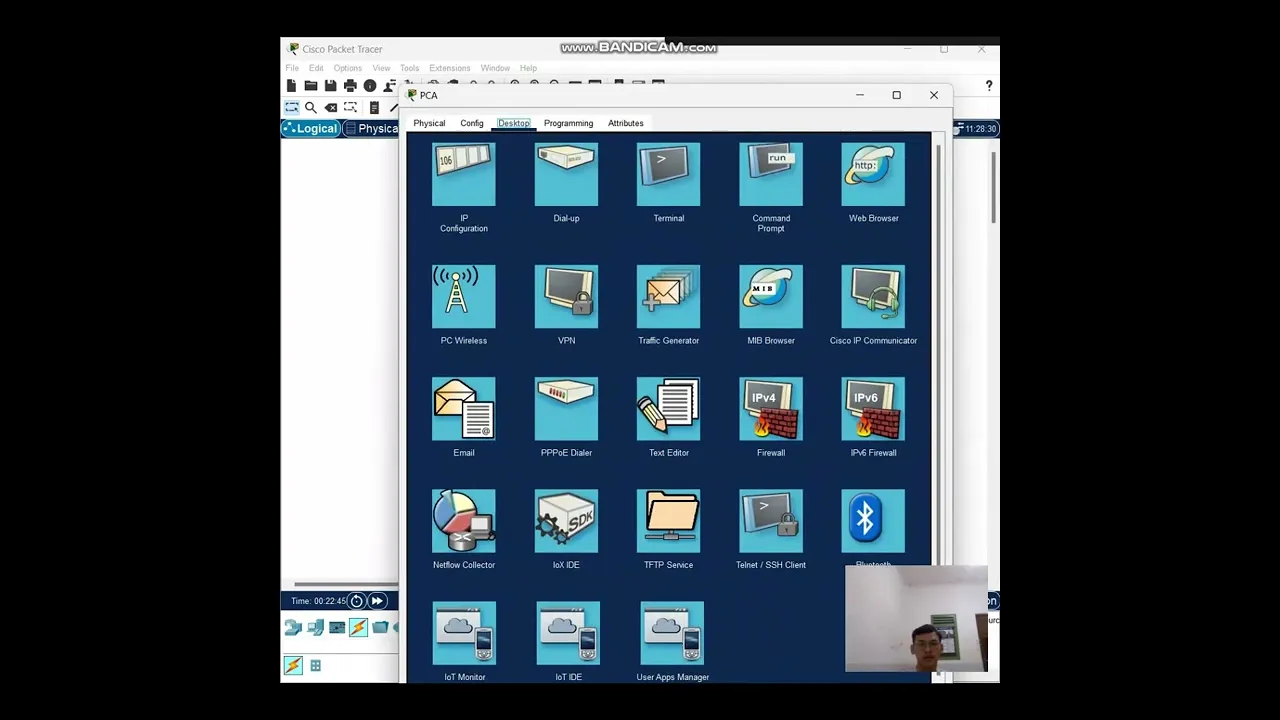Click the workspace horizontal scrollbar
This screenshot has width=1280, height=720.
[x=345, y=585]
